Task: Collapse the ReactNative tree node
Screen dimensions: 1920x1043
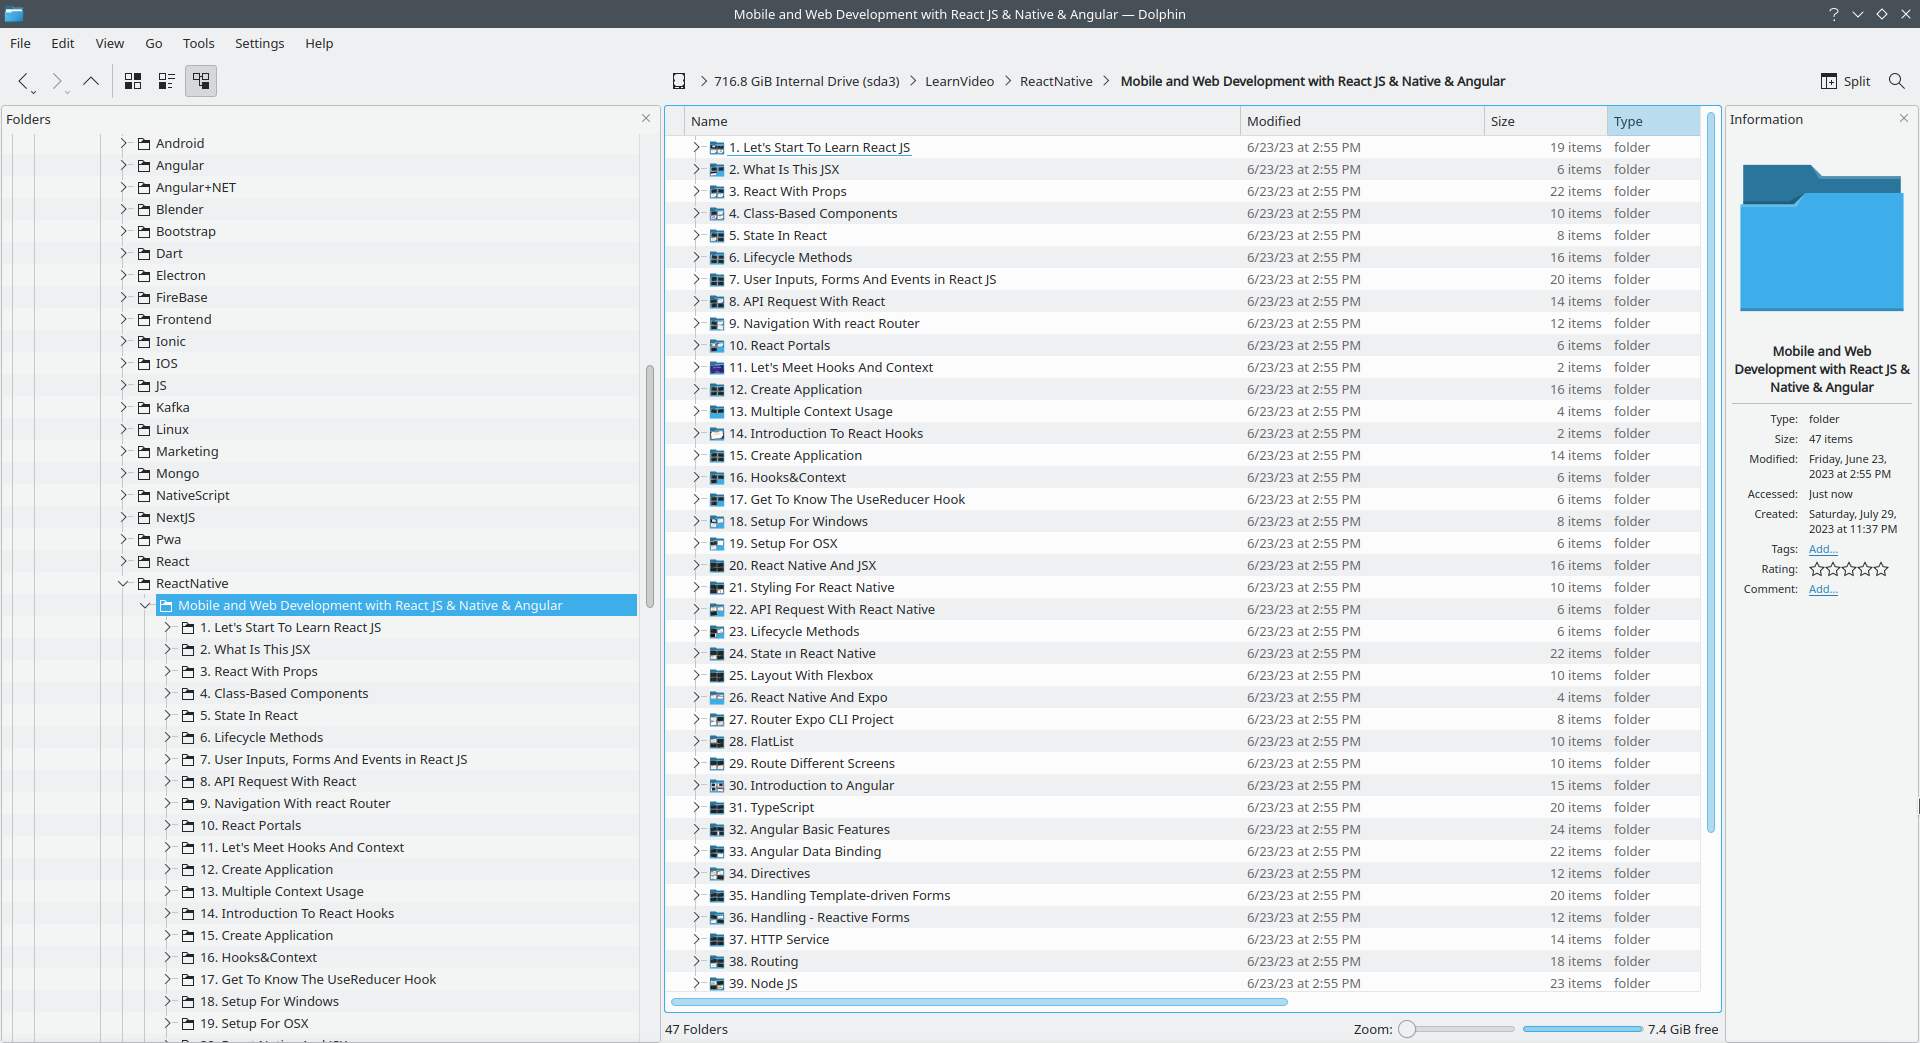Action: 124,584
